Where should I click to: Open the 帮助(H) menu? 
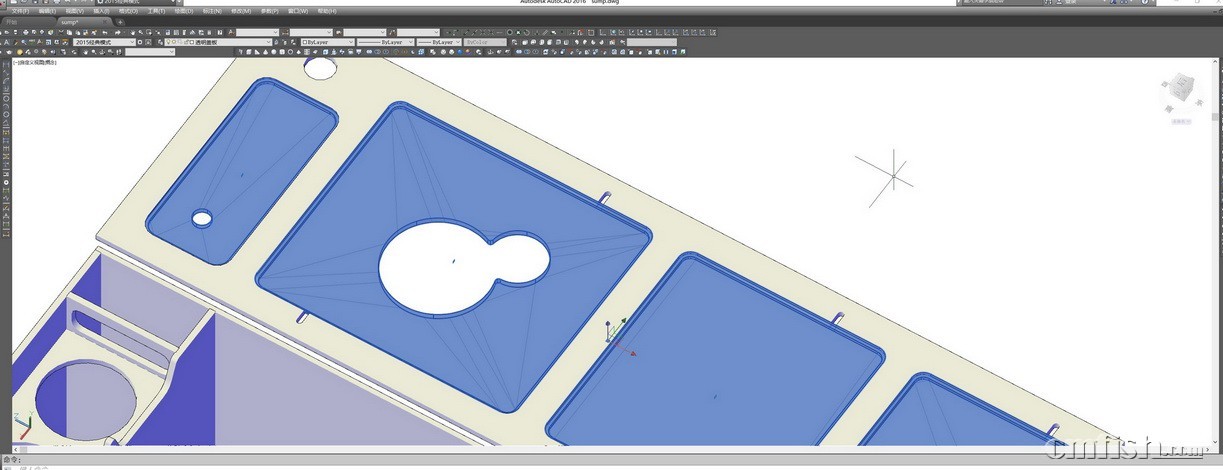[x=326, y=11]
